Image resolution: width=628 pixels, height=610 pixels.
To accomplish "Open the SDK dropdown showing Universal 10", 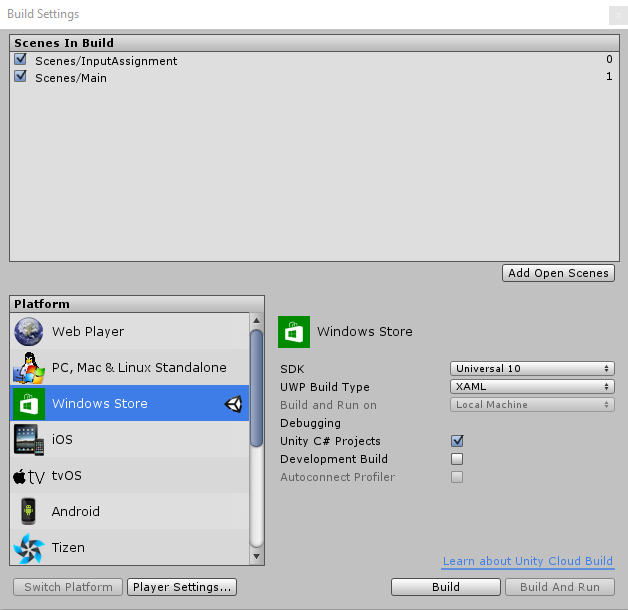I will pyautogui.click(x=532, y=368).
